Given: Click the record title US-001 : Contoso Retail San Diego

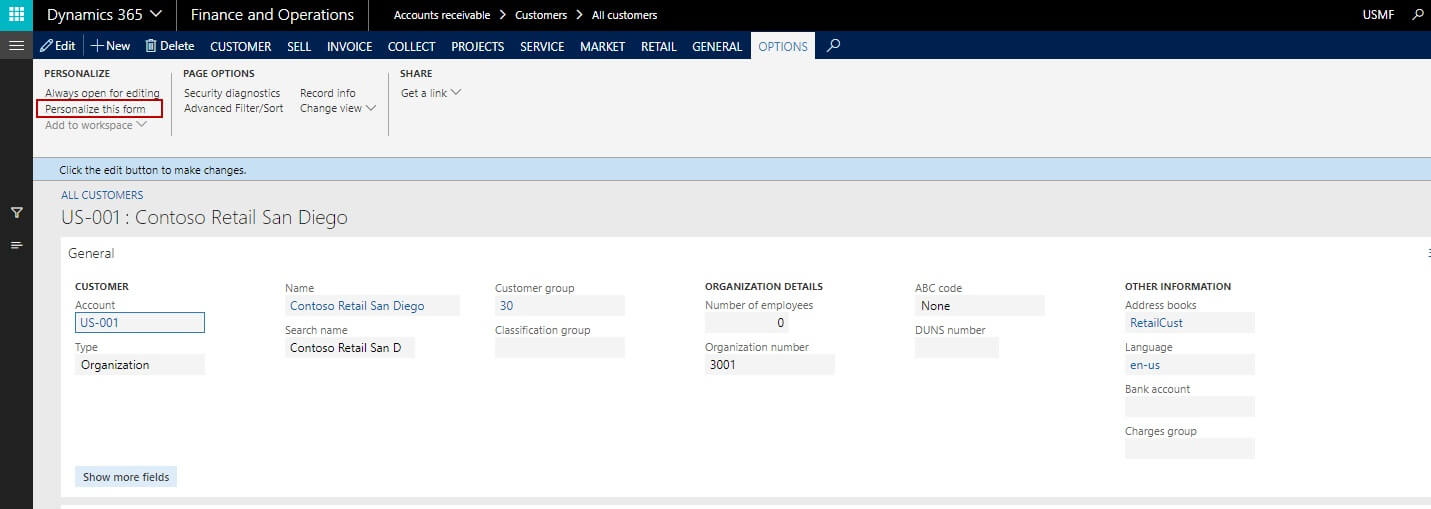Looking at the screenshot, I should 204,217.
